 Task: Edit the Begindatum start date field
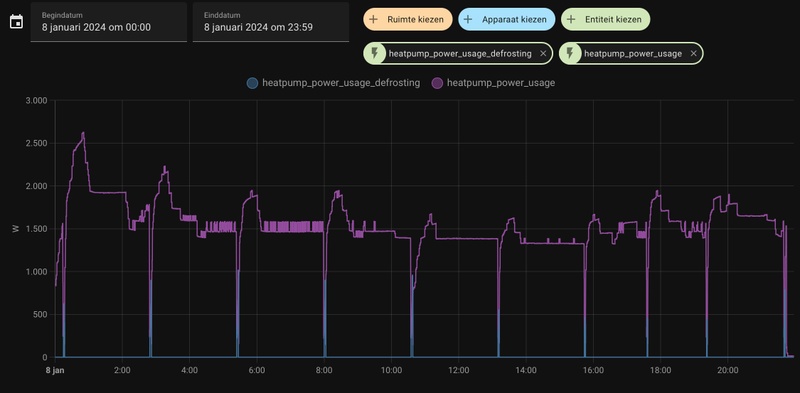click(109, 22)
